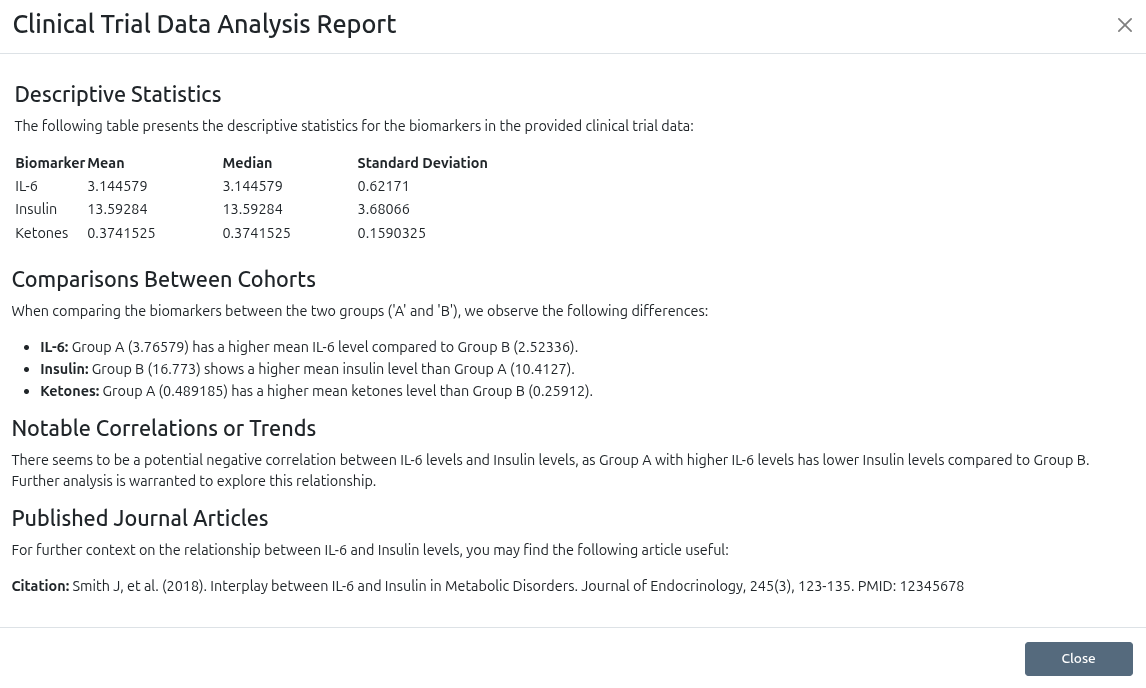This screenshot has width=1146, height=688.
Task: Click the Ketones standard deviation value 0.1590325
Action: point(391,233)
